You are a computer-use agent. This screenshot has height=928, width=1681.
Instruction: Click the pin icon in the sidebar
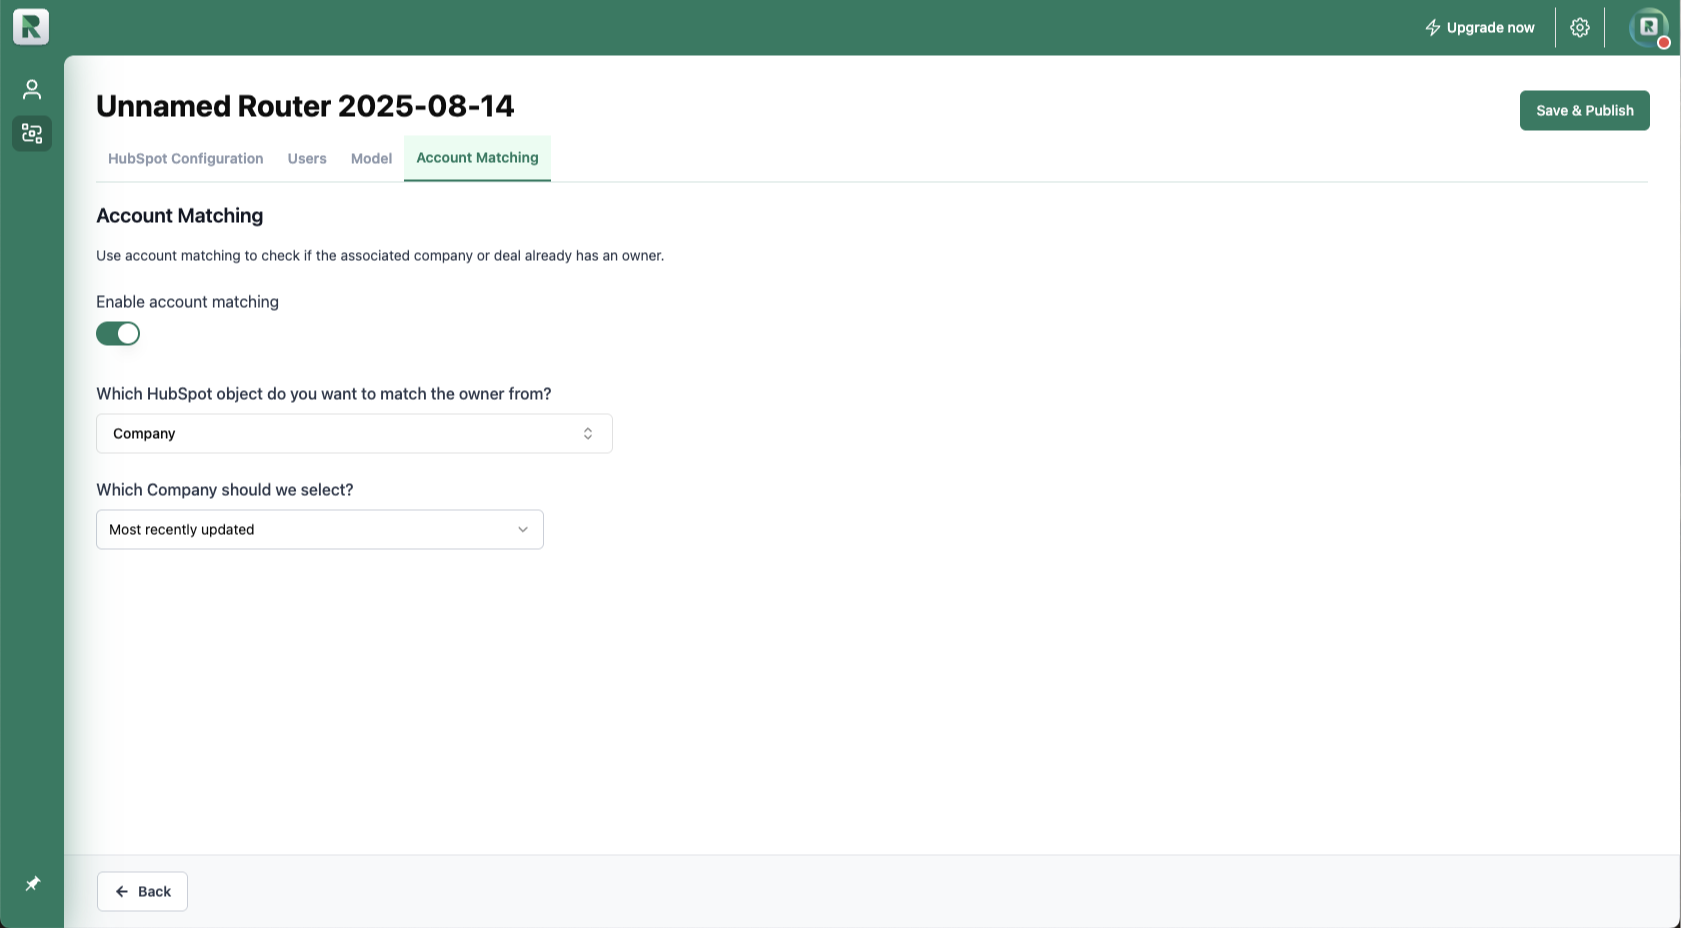(32, 884)
